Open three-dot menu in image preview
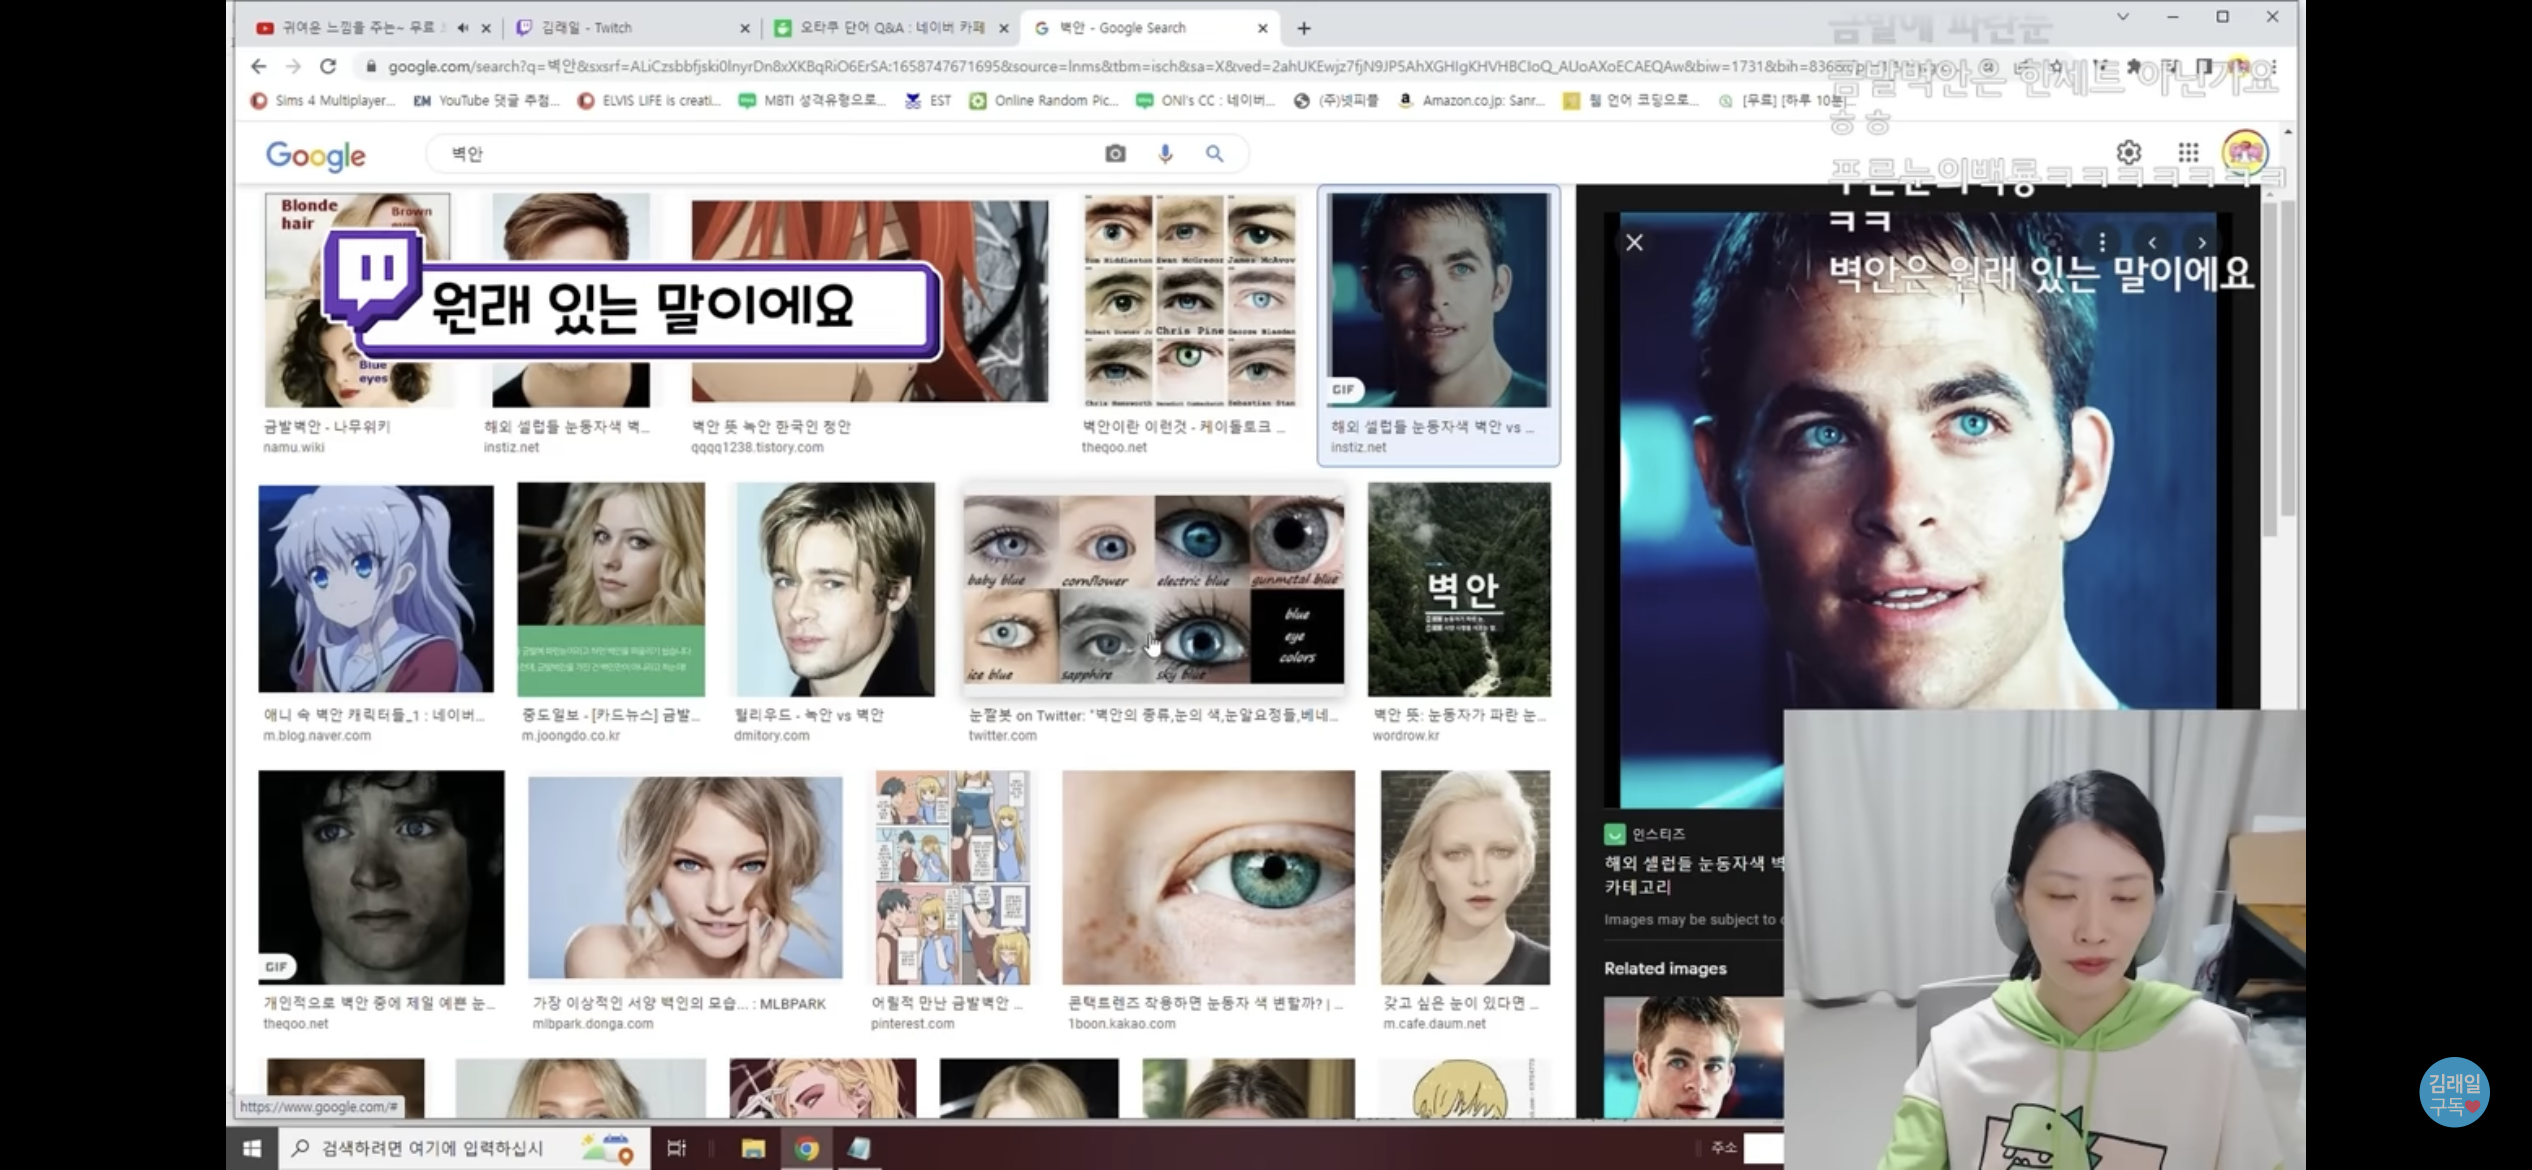The width and height of the screenshot is (2532, 1170). point(2102,243)
